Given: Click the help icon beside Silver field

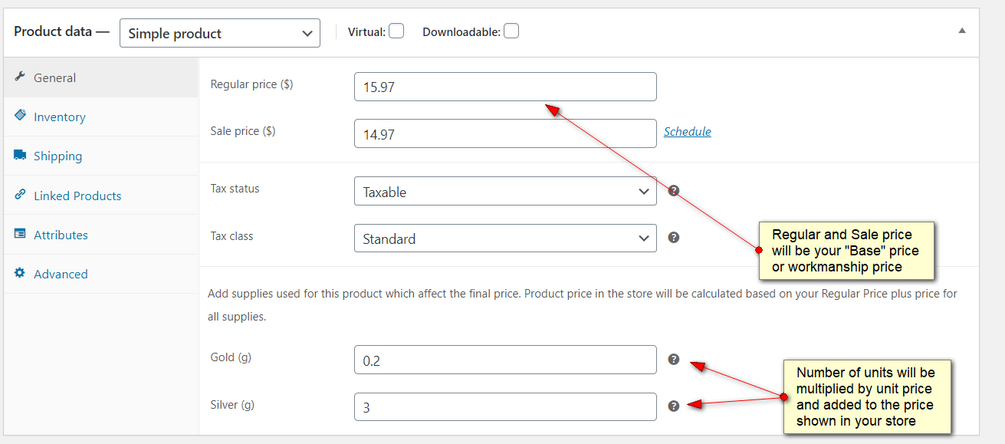Looking at the screenshot, I should (674, 406).
